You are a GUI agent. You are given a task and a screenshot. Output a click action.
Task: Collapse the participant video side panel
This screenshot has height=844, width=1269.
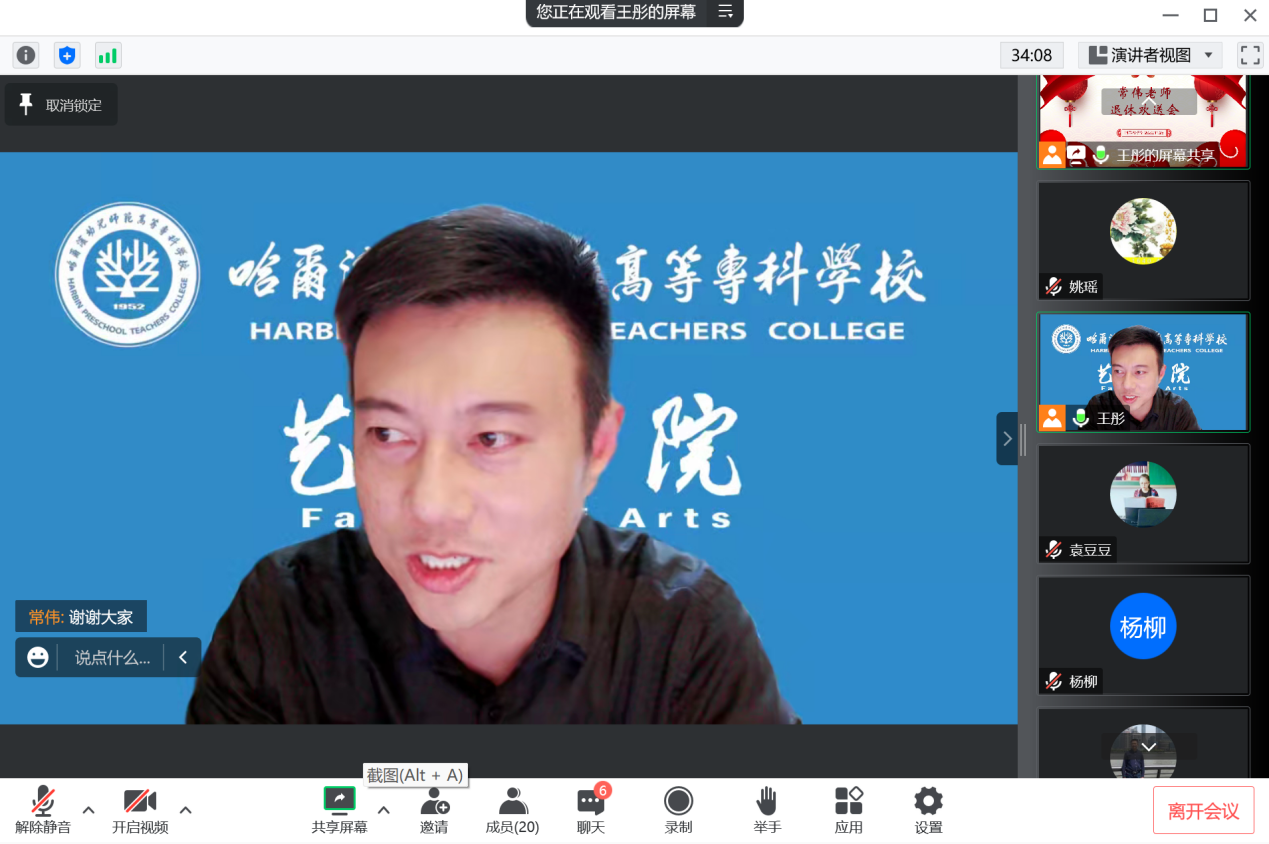[1006, 439]
